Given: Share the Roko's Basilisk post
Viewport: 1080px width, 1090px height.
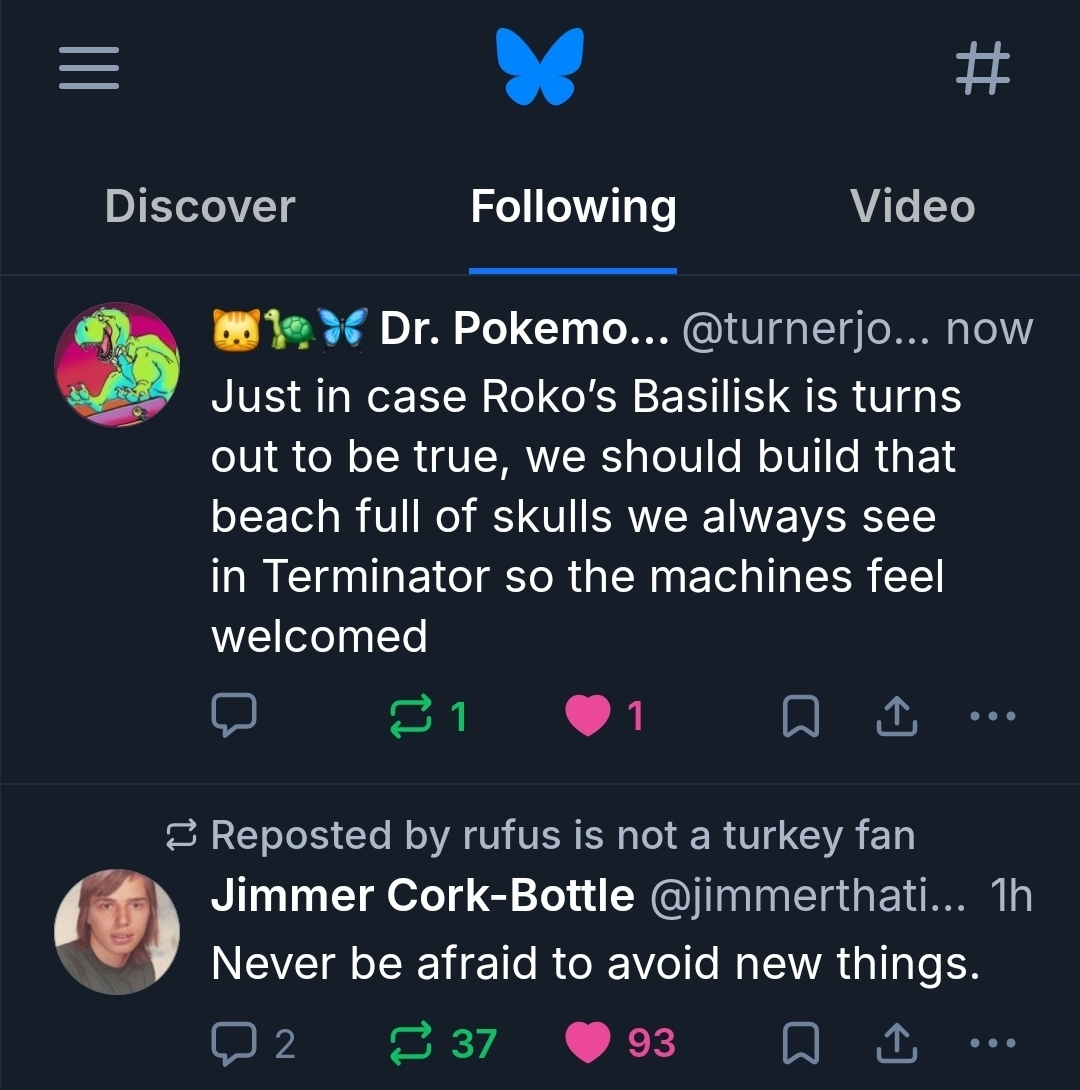Looking at the screenshot, I should tap(897, 716).
